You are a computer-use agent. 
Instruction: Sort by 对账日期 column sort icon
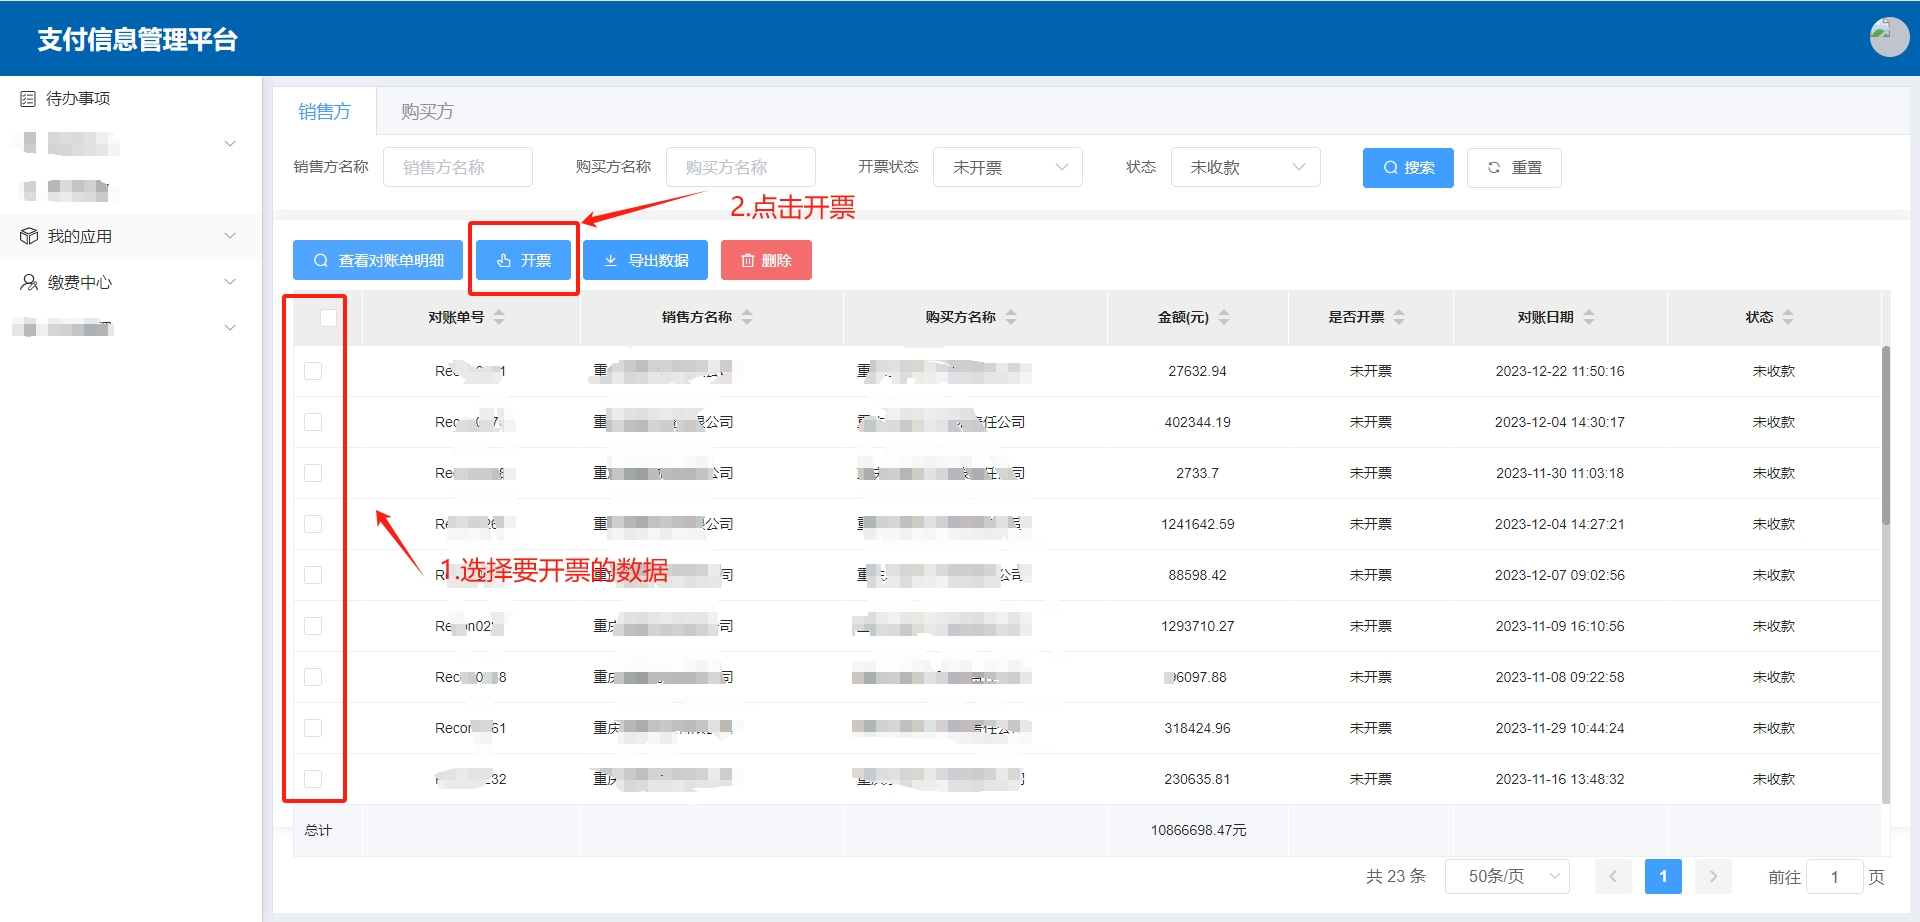[1589, 317]
